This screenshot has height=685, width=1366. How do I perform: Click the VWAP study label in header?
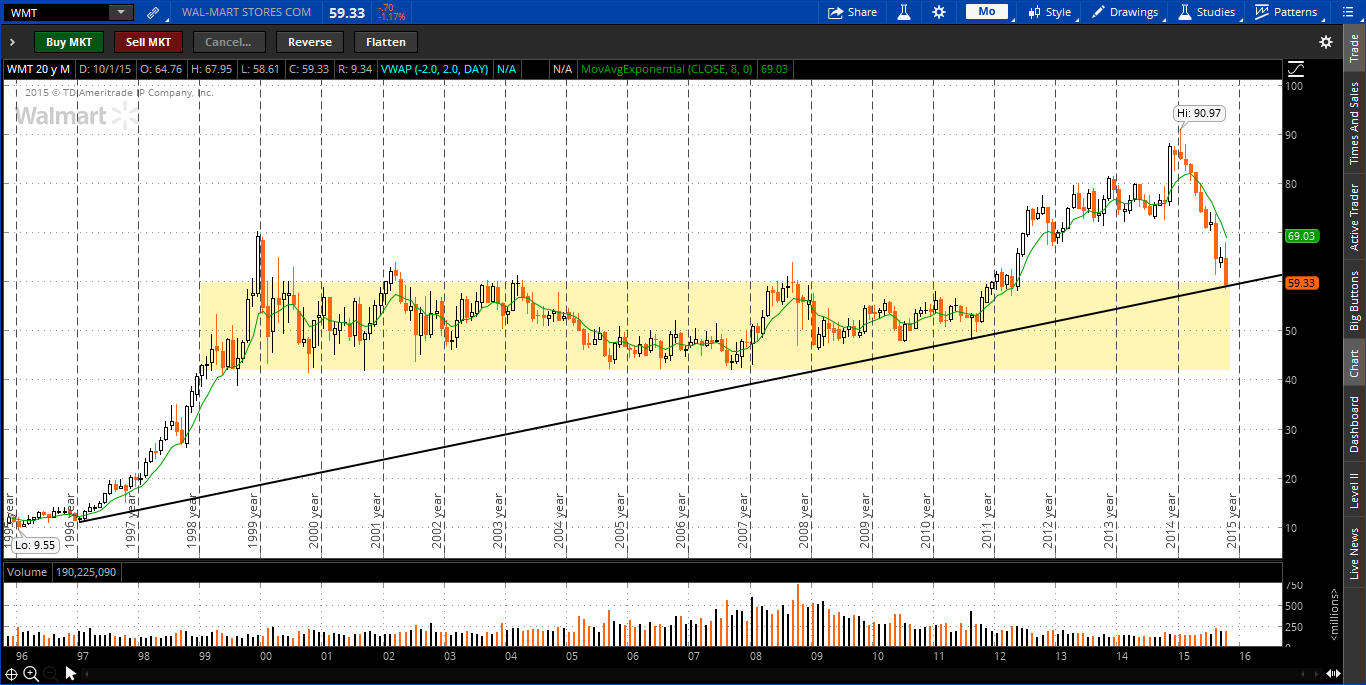(435, 69)
